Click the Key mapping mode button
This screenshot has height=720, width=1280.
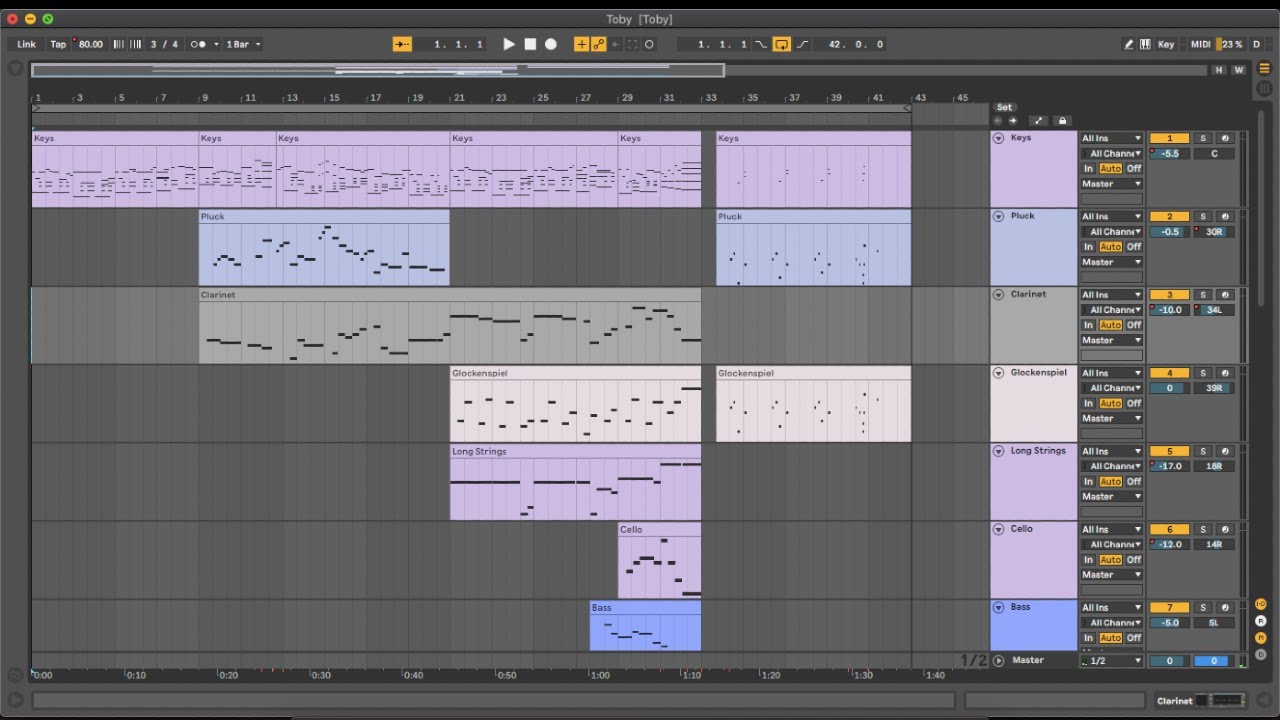pos(1166,44)
